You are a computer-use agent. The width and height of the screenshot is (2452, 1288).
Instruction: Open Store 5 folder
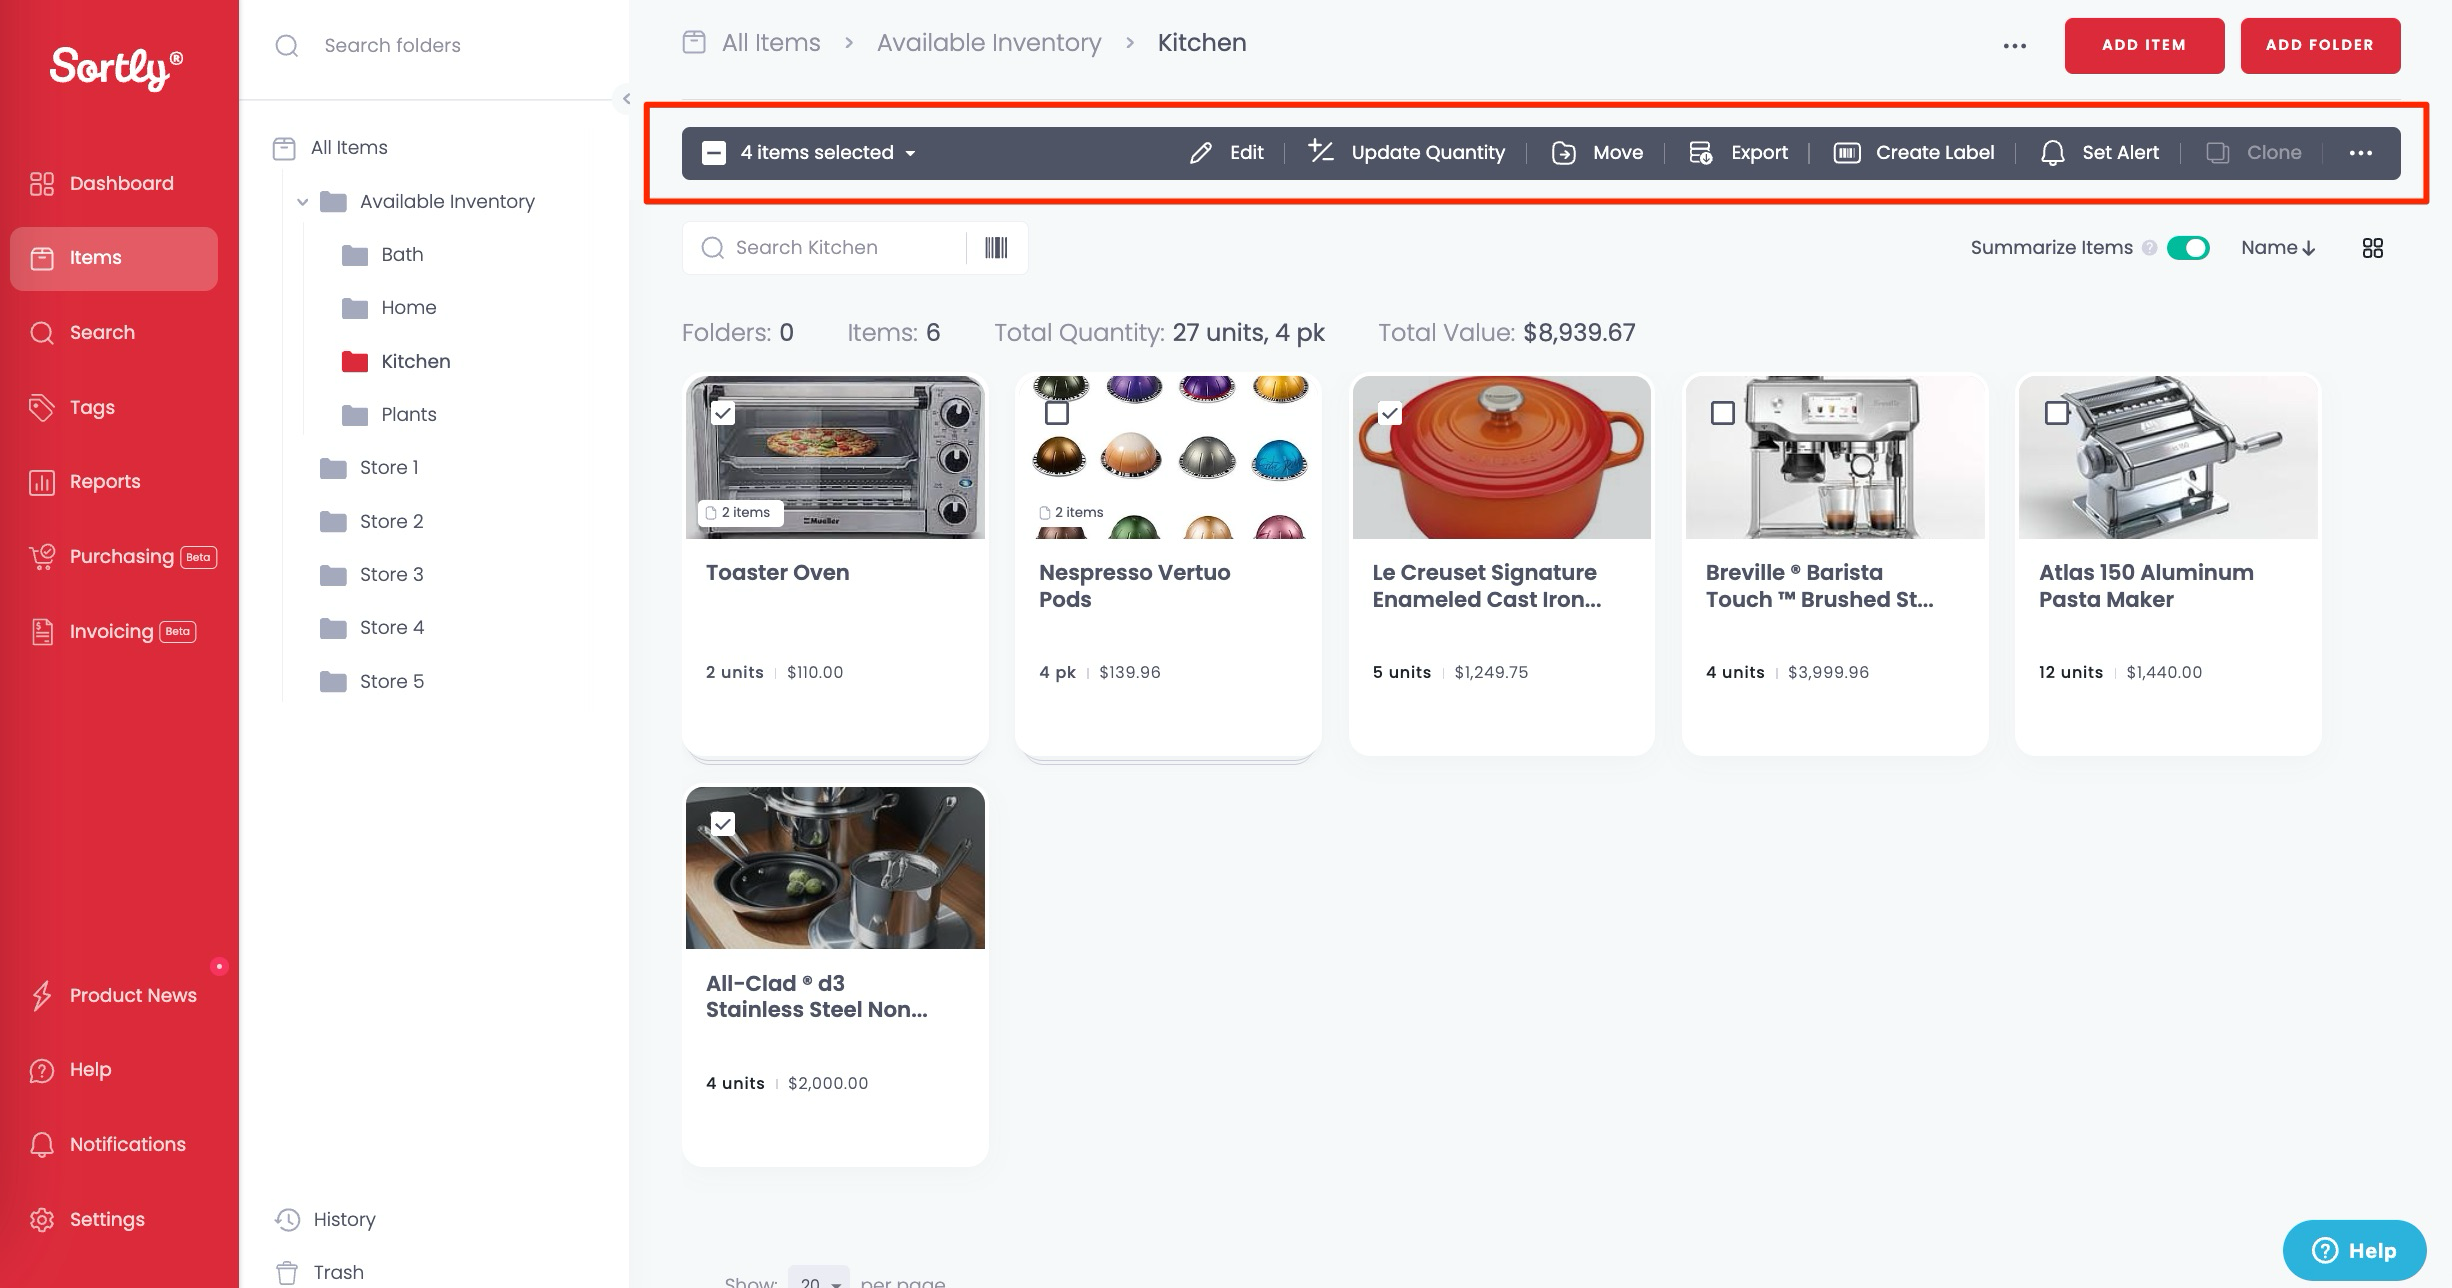click(372, 681)
